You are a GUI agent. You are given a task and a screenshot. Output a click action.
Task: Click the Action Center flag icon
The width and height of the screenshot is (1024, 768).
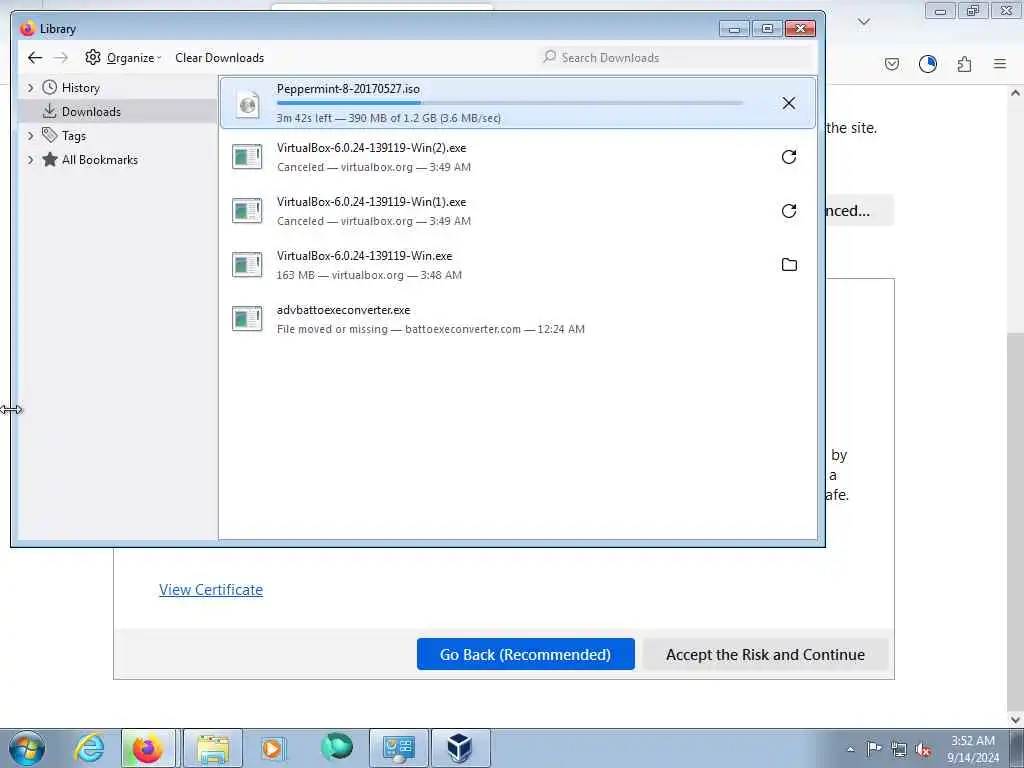874,748
